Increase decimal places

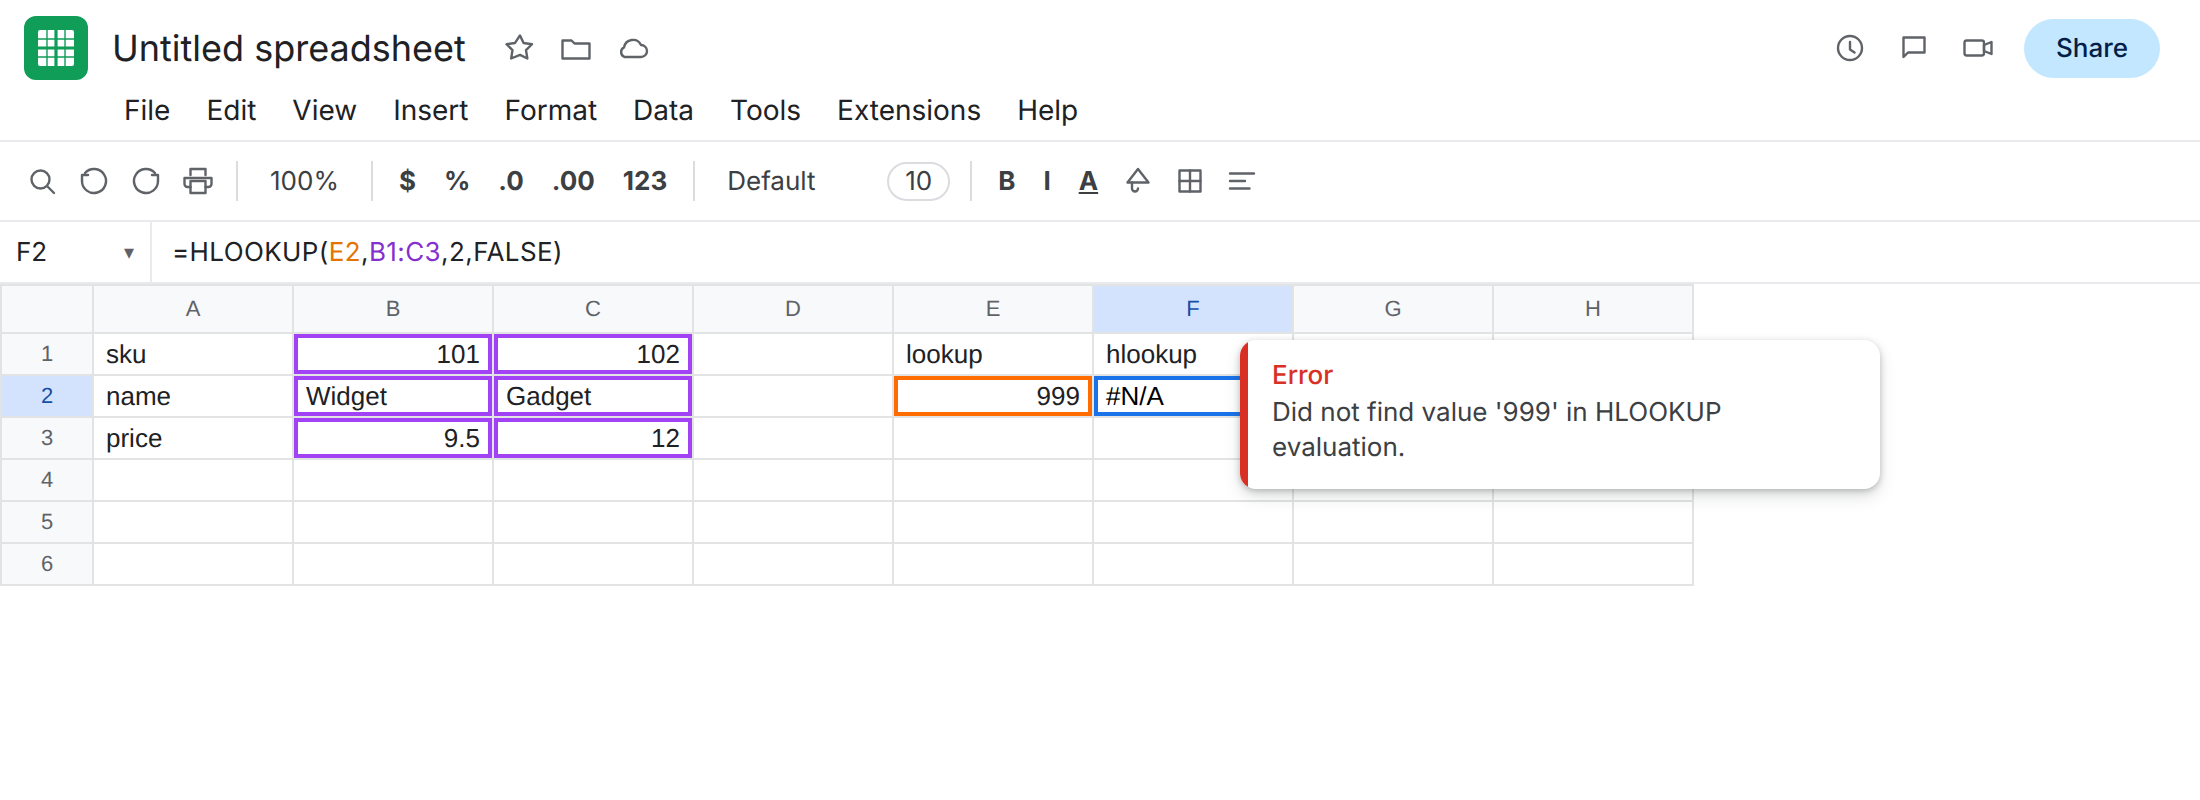tap(573, 181)
